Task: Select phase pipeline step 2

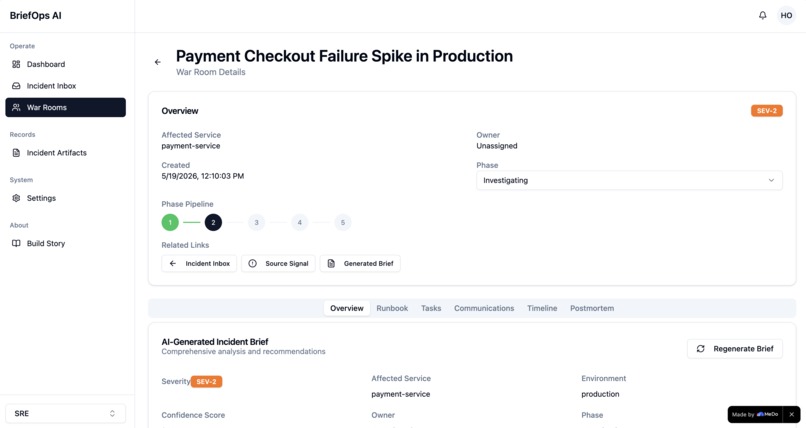Action: (213, 222)
